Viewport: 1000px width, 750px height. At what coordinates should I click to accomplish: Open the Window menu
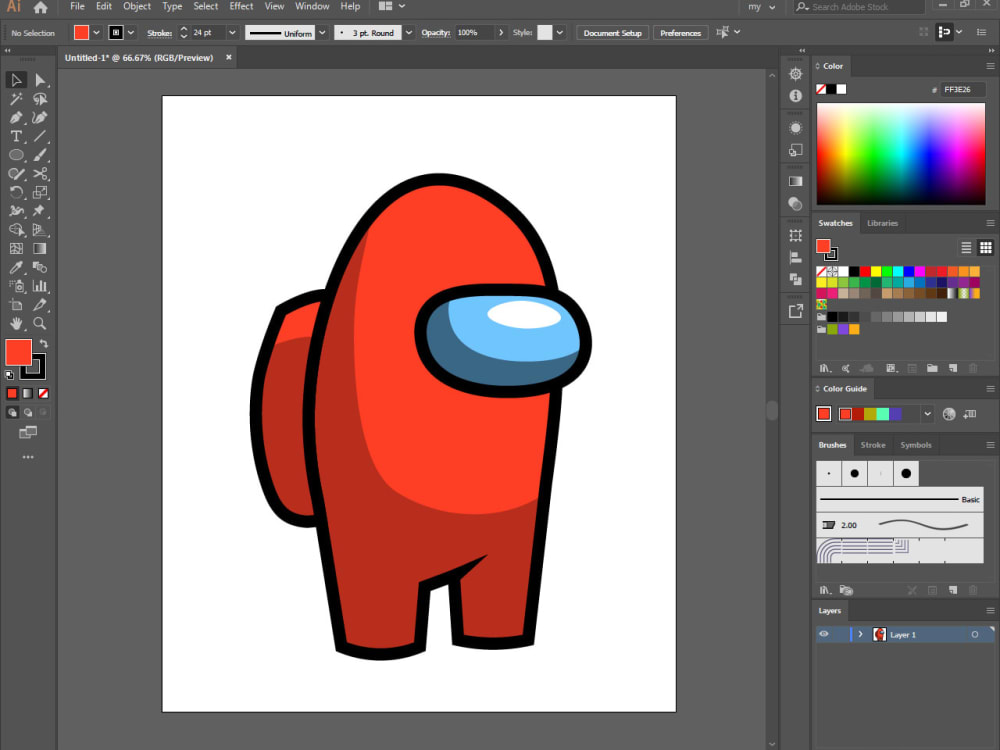[x=312, y=6]
